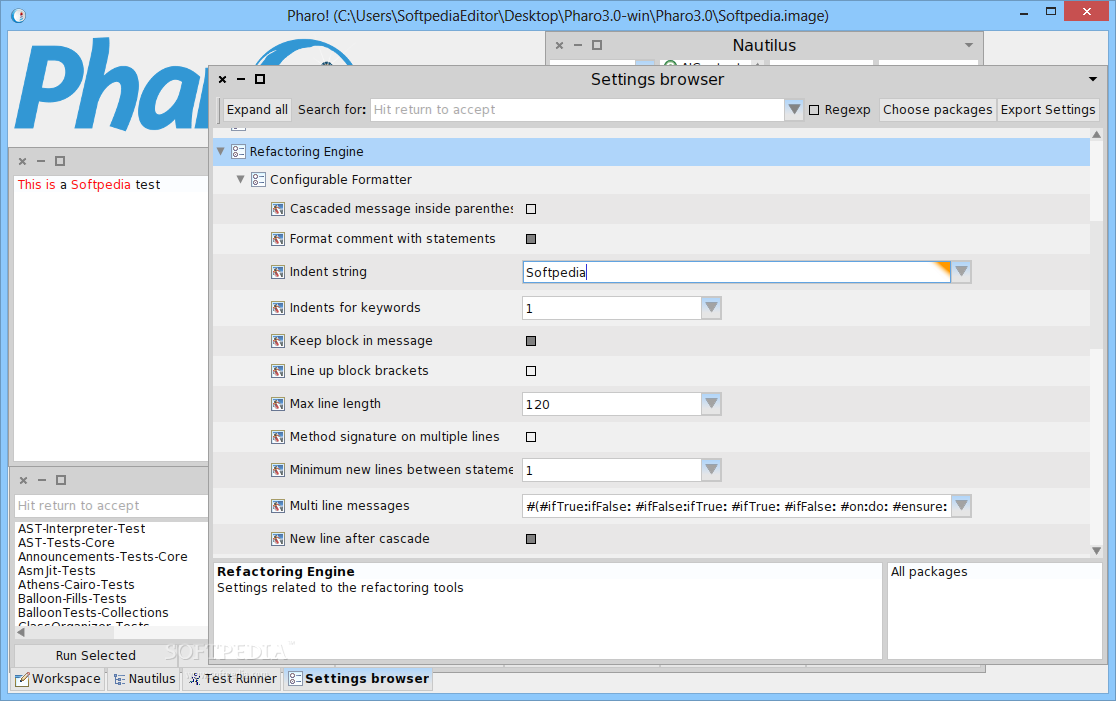Click icon beside Keep block in message

tap(278, 341)
